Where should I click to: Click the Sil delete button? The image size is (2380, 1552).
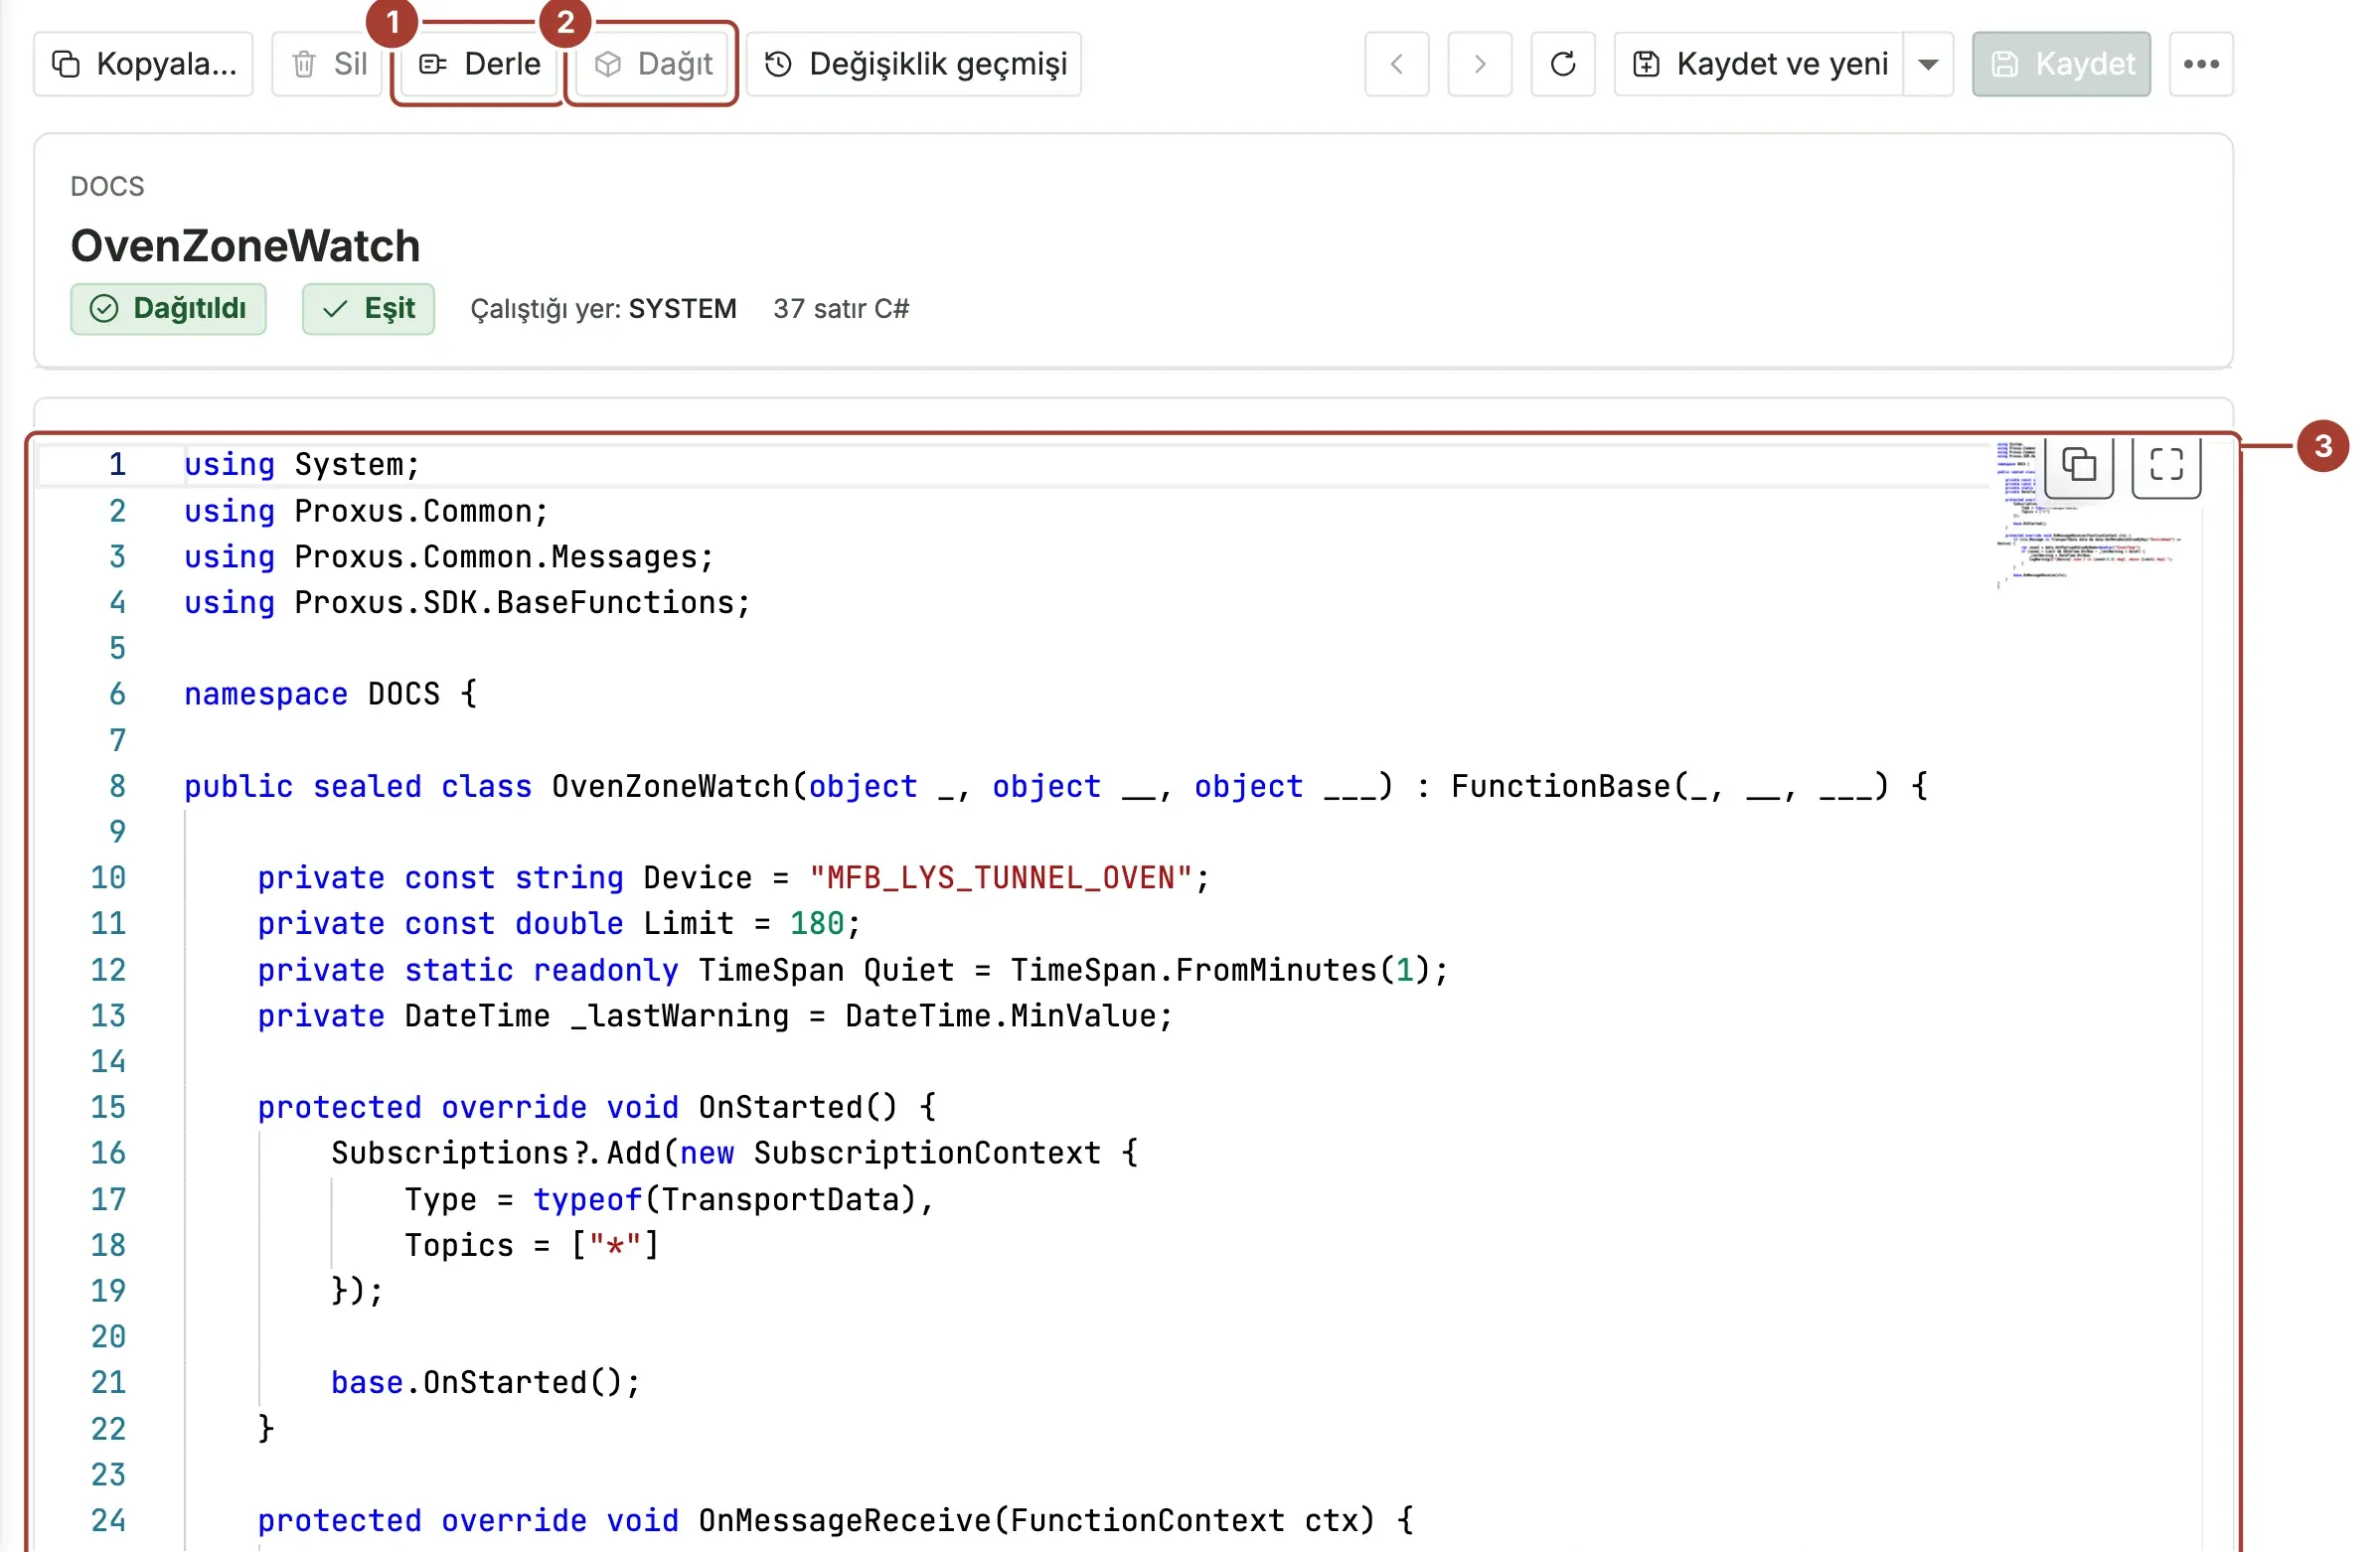330,64
